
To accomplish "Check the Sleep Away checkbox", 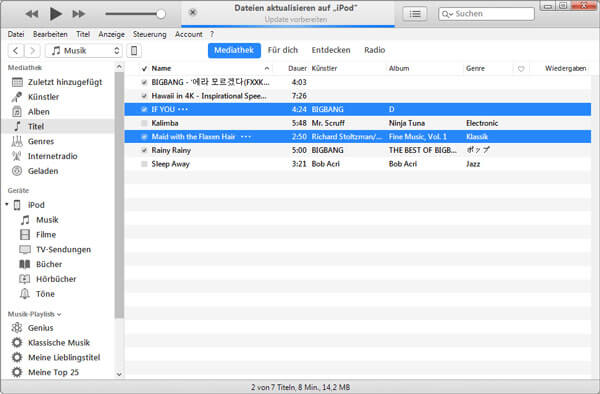I will [144, 164].
